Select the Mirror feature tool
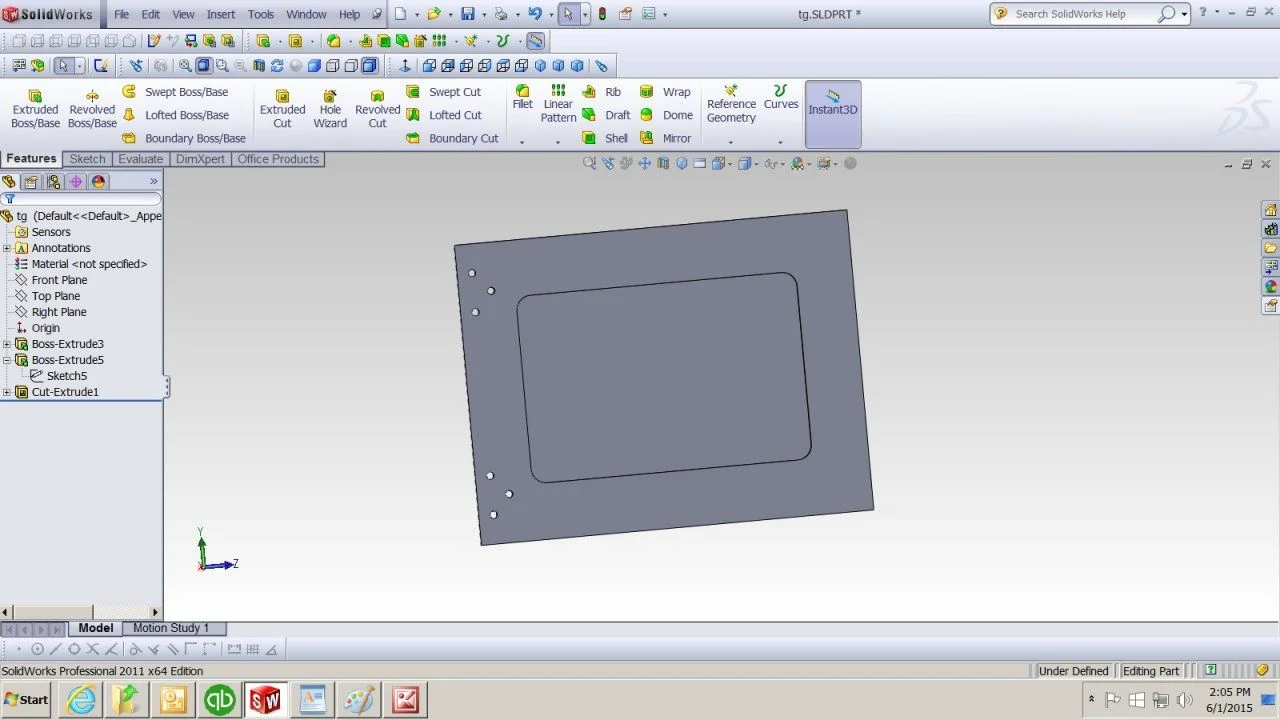The width and height of the screenshot is (1280, 720). [666, 138]
